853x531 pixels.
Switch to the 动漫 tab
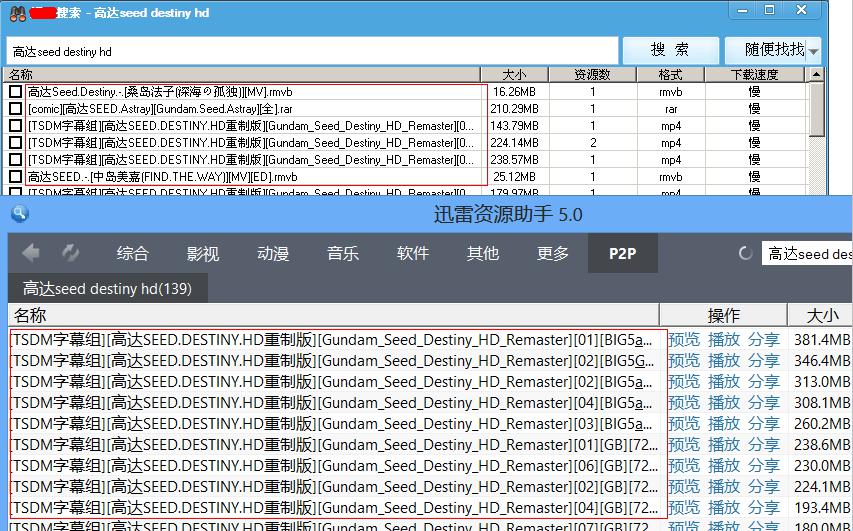[272, 254]
